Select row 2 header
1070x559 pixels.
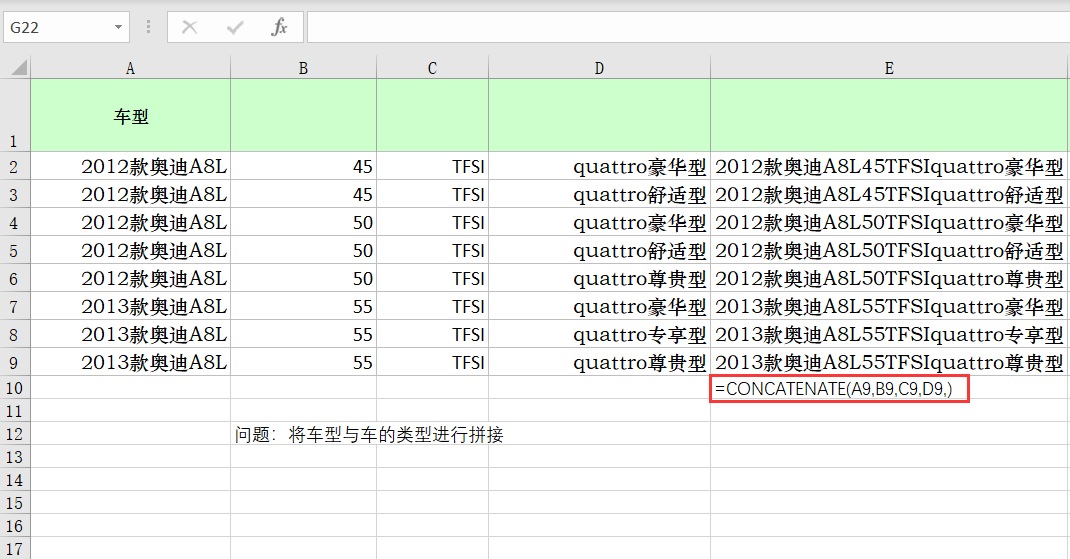tap(14, 167)
